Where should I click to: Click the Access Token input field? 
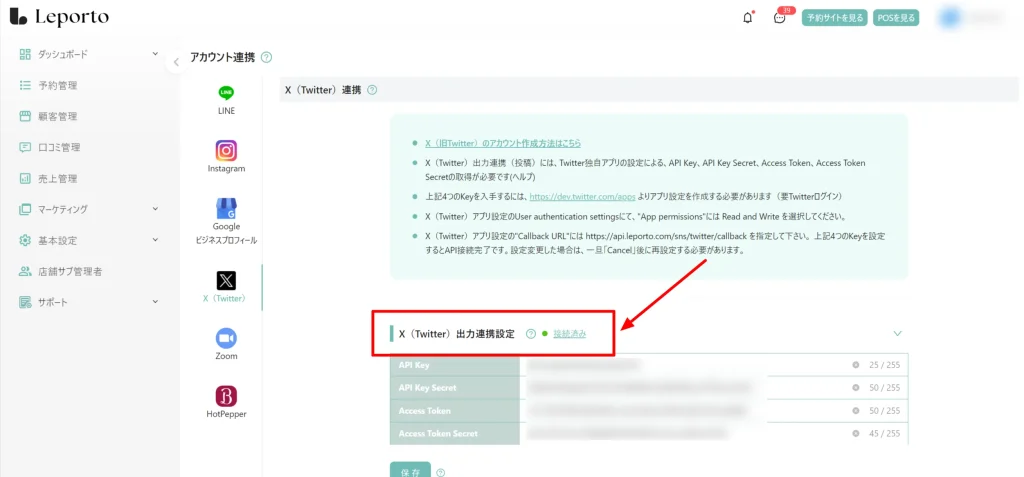click(680, 411)
